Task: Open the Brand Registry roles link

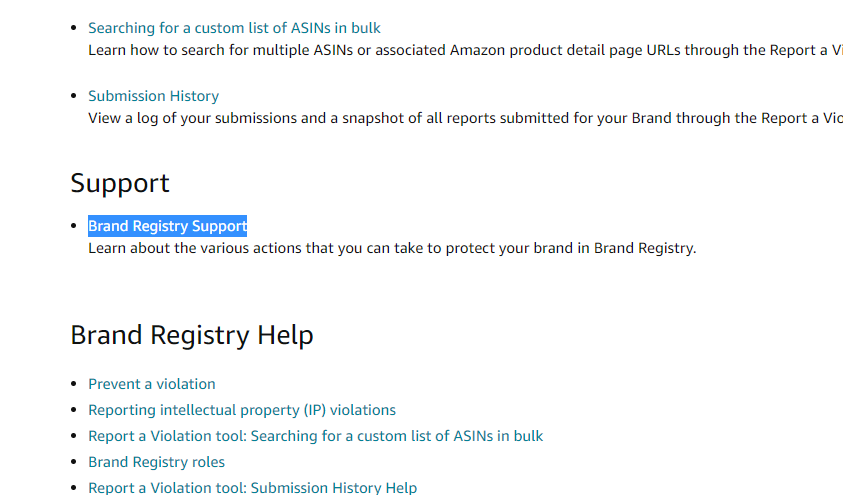Action: 156,462
